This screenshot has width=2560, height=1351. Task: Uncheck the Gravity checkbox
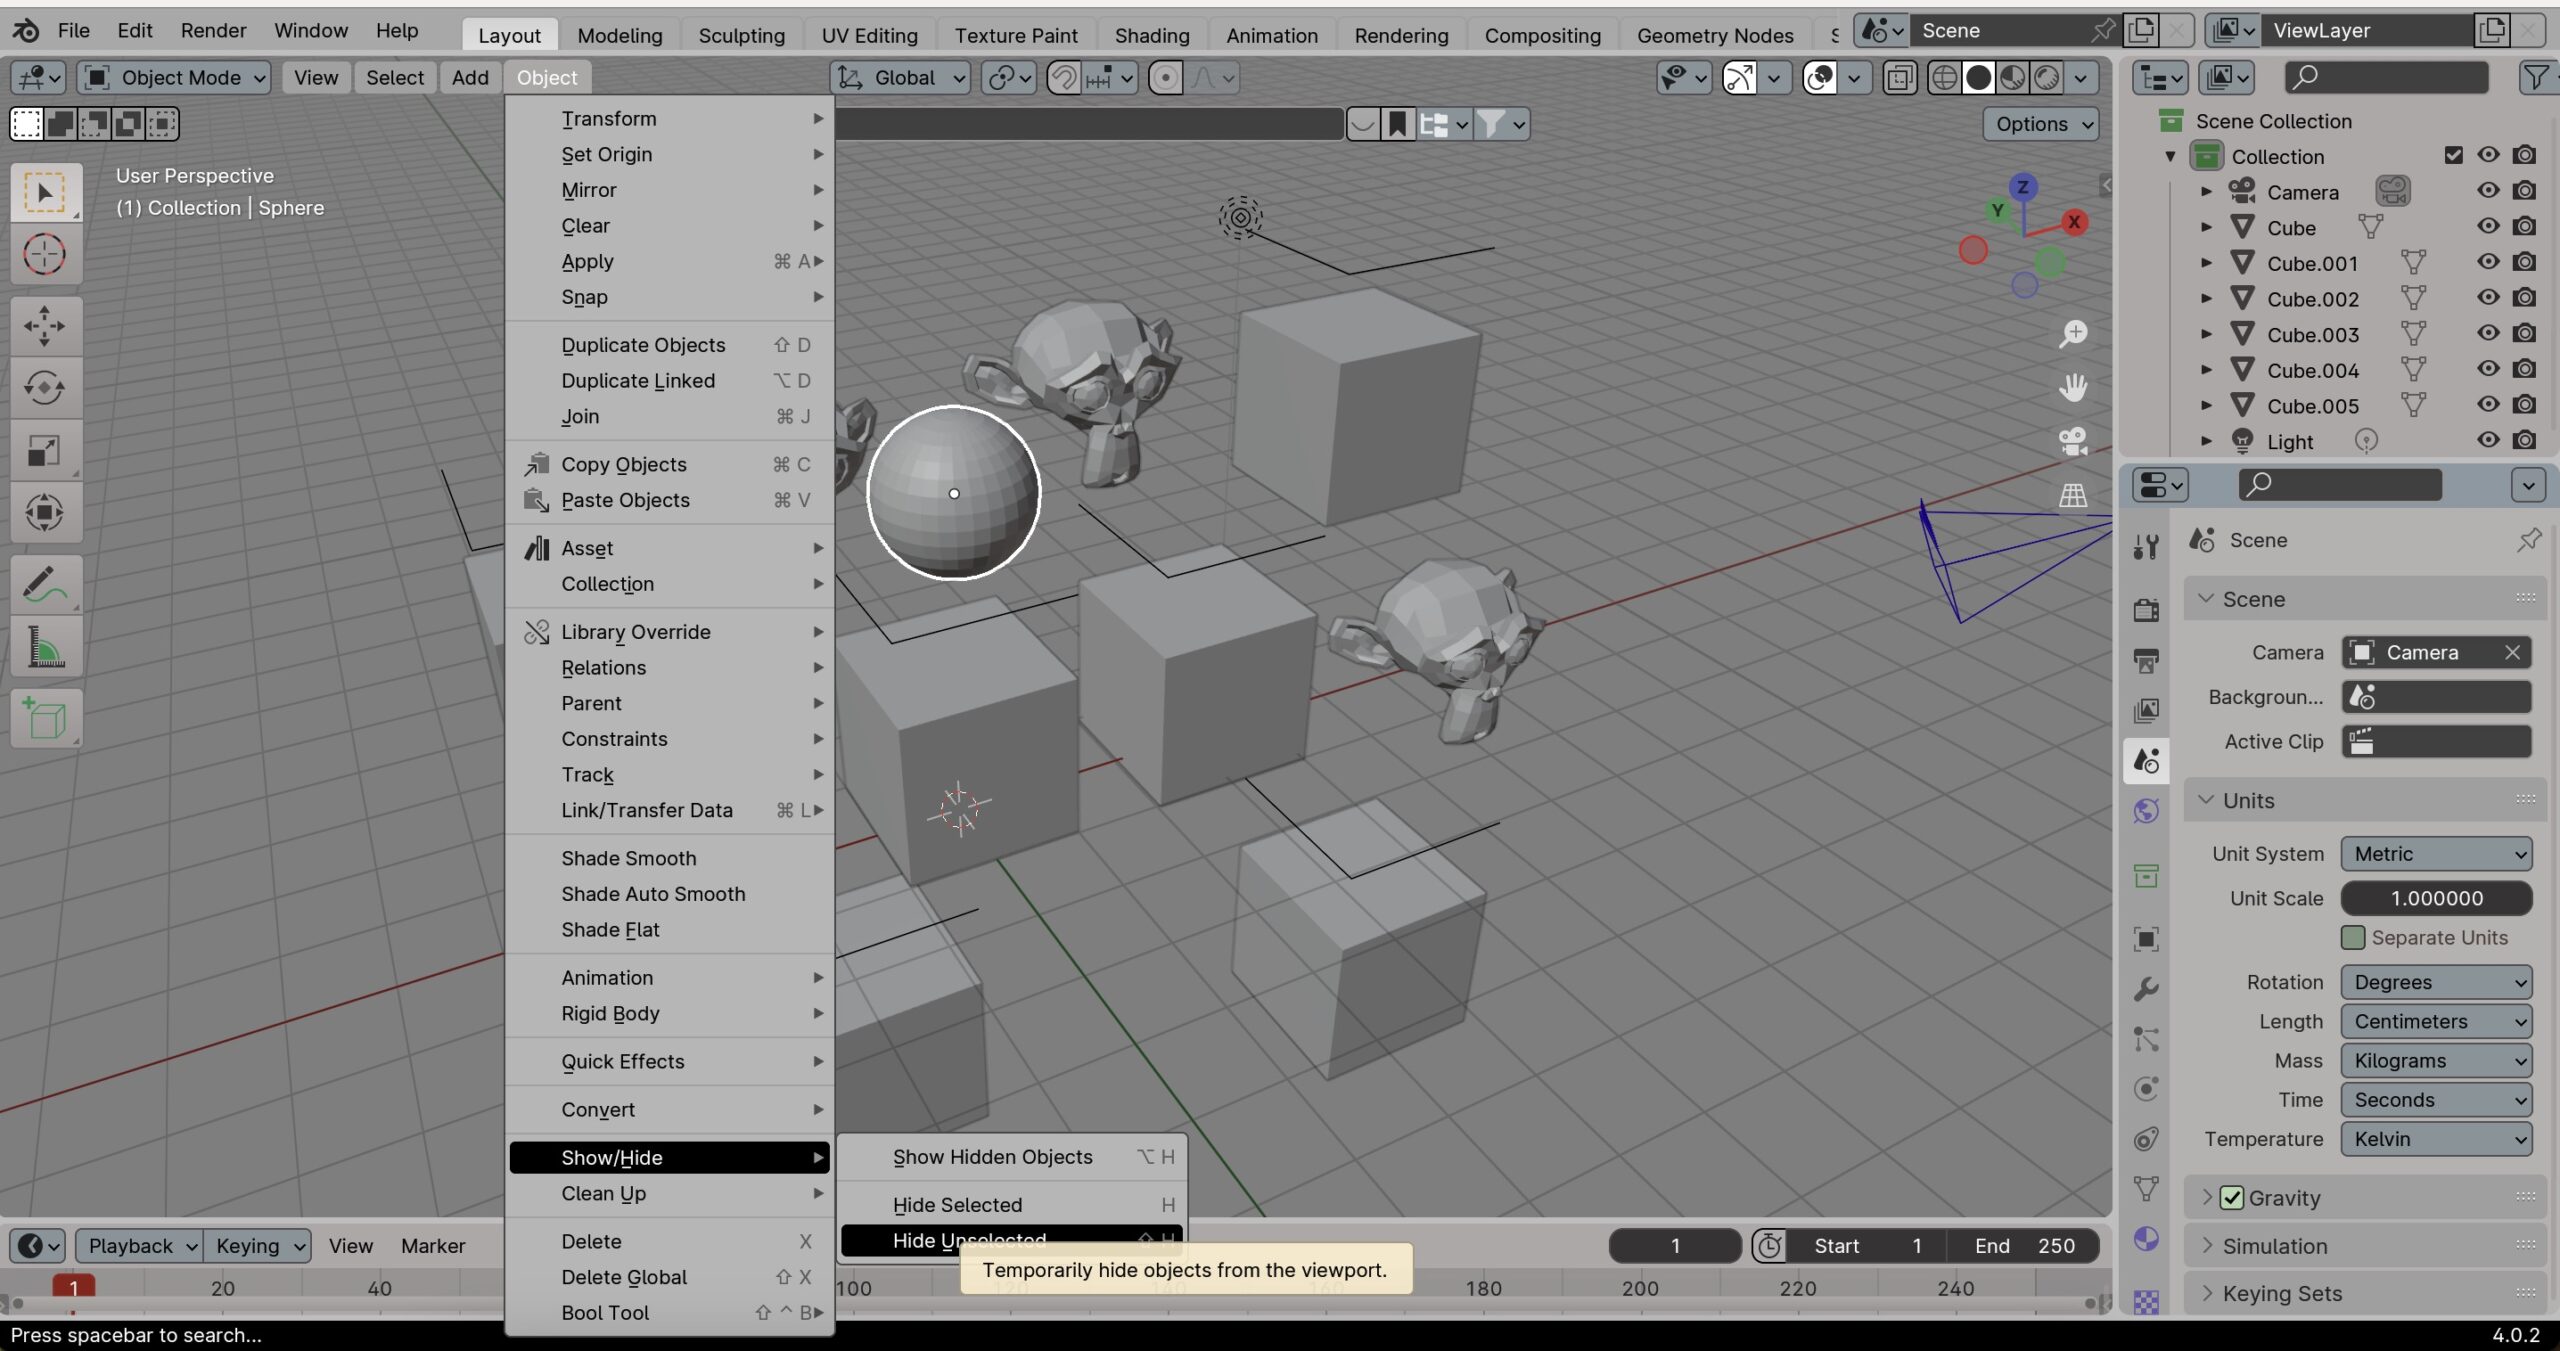(2232, 1197)
